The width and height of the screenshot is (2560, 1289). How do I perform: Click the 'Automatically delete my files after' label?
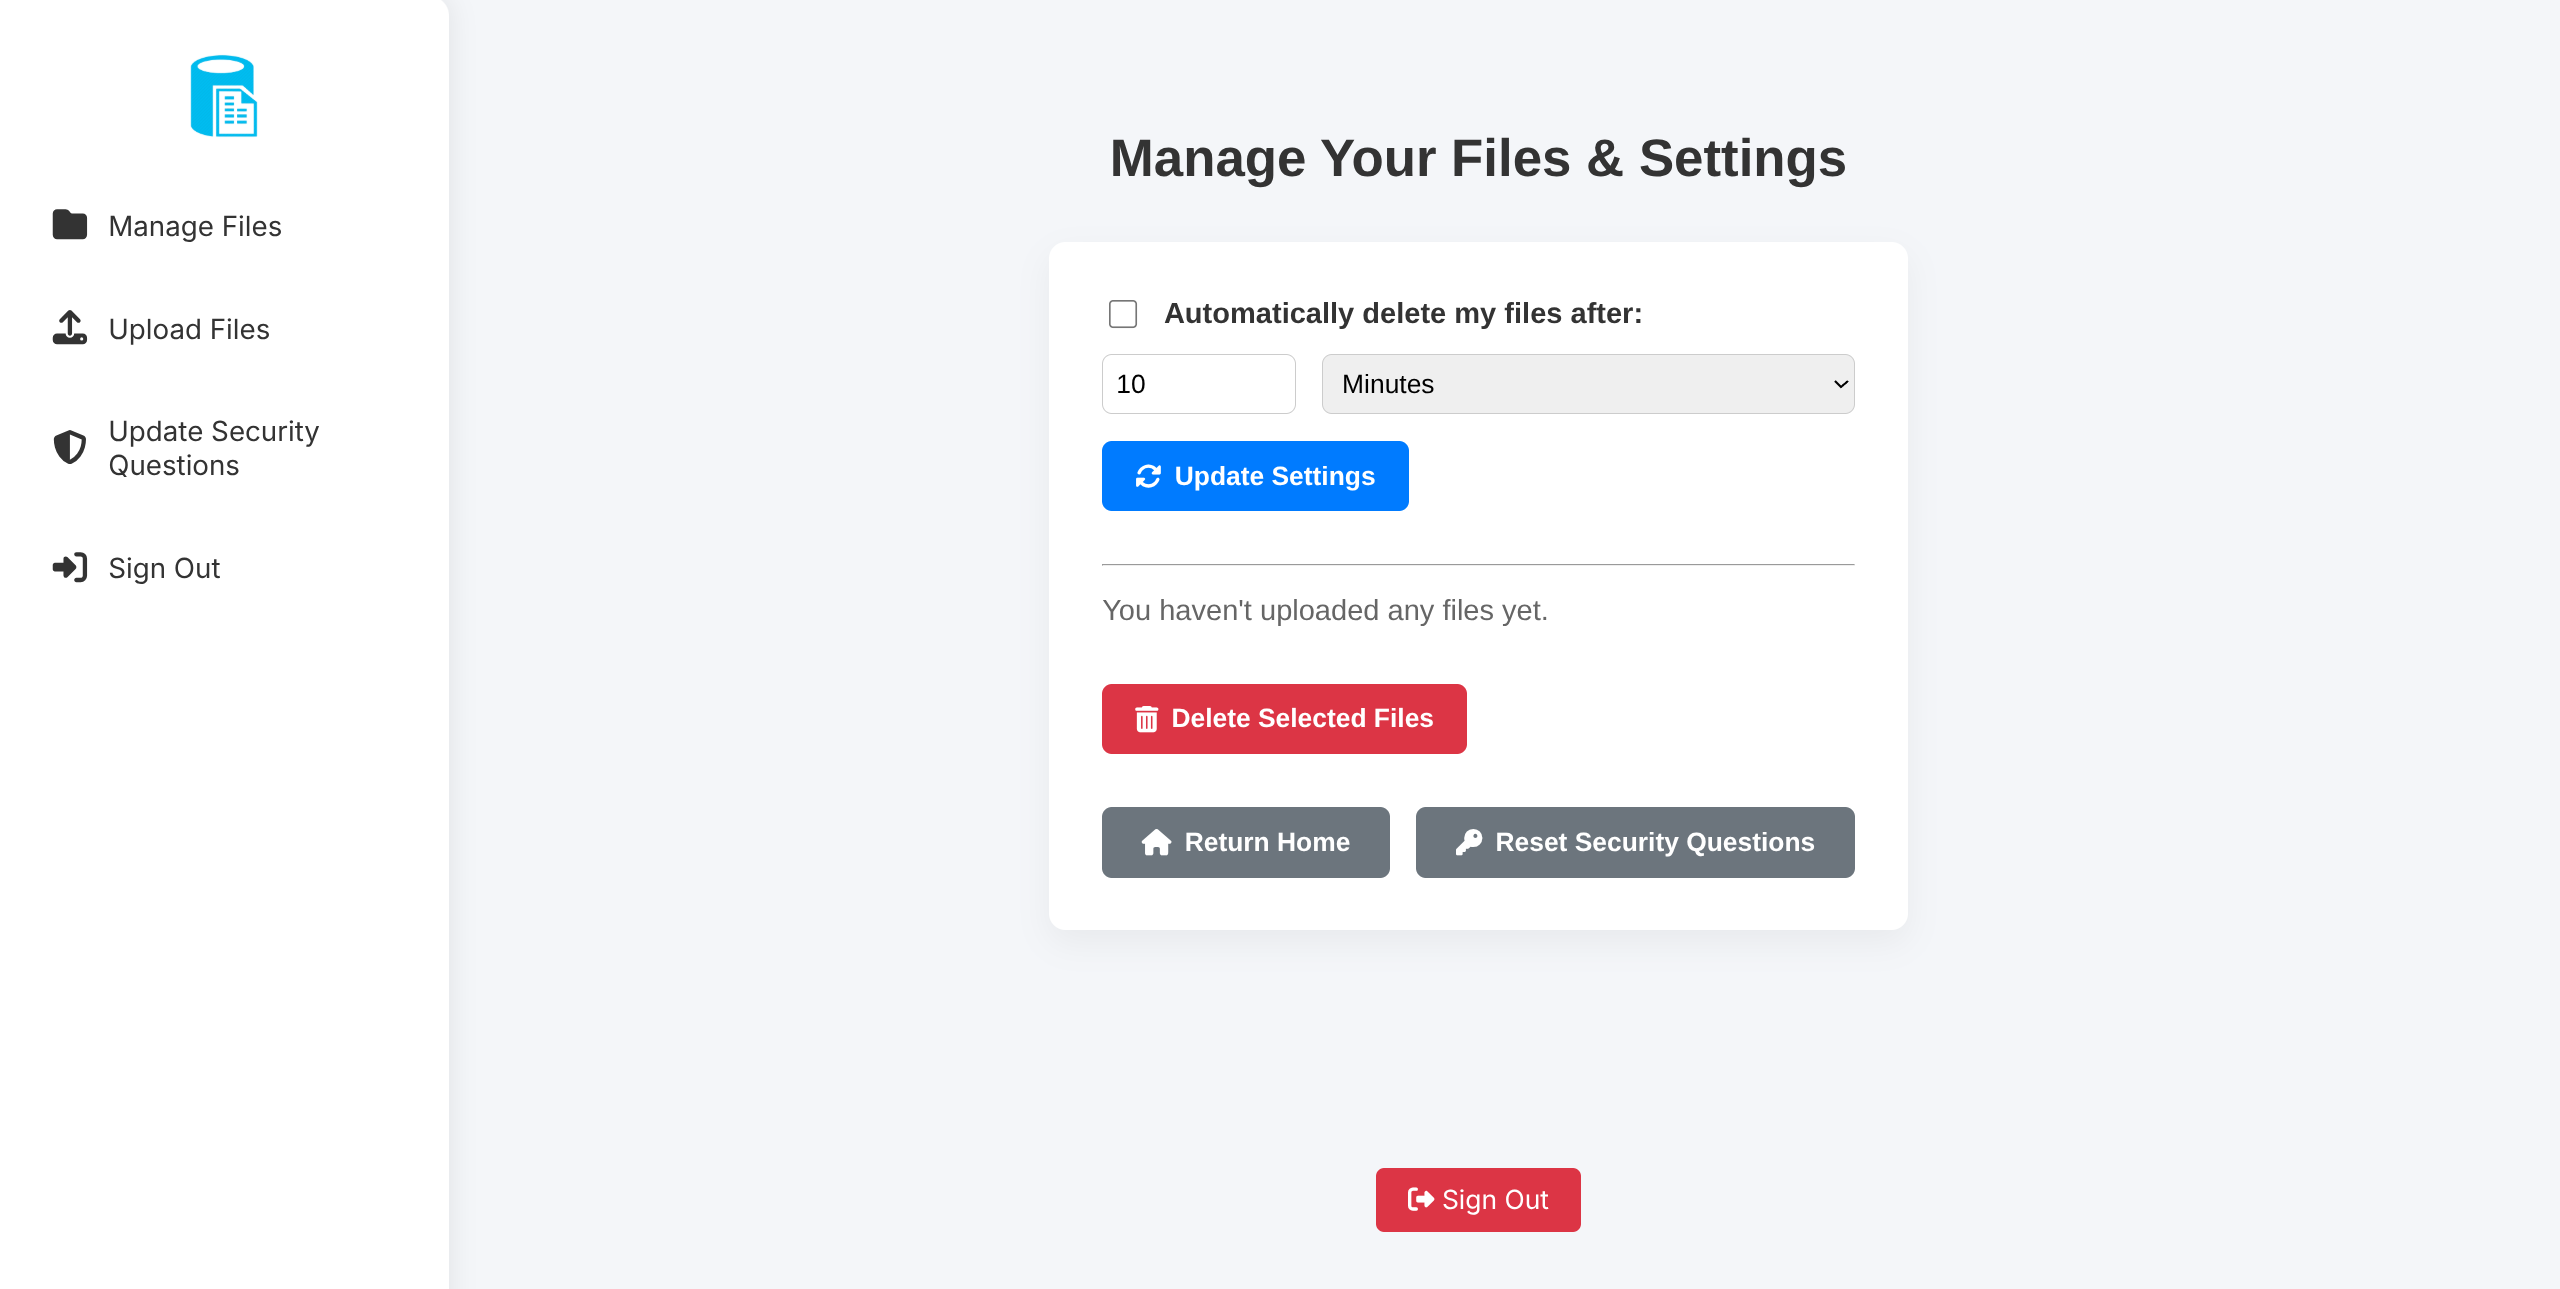1402,314
